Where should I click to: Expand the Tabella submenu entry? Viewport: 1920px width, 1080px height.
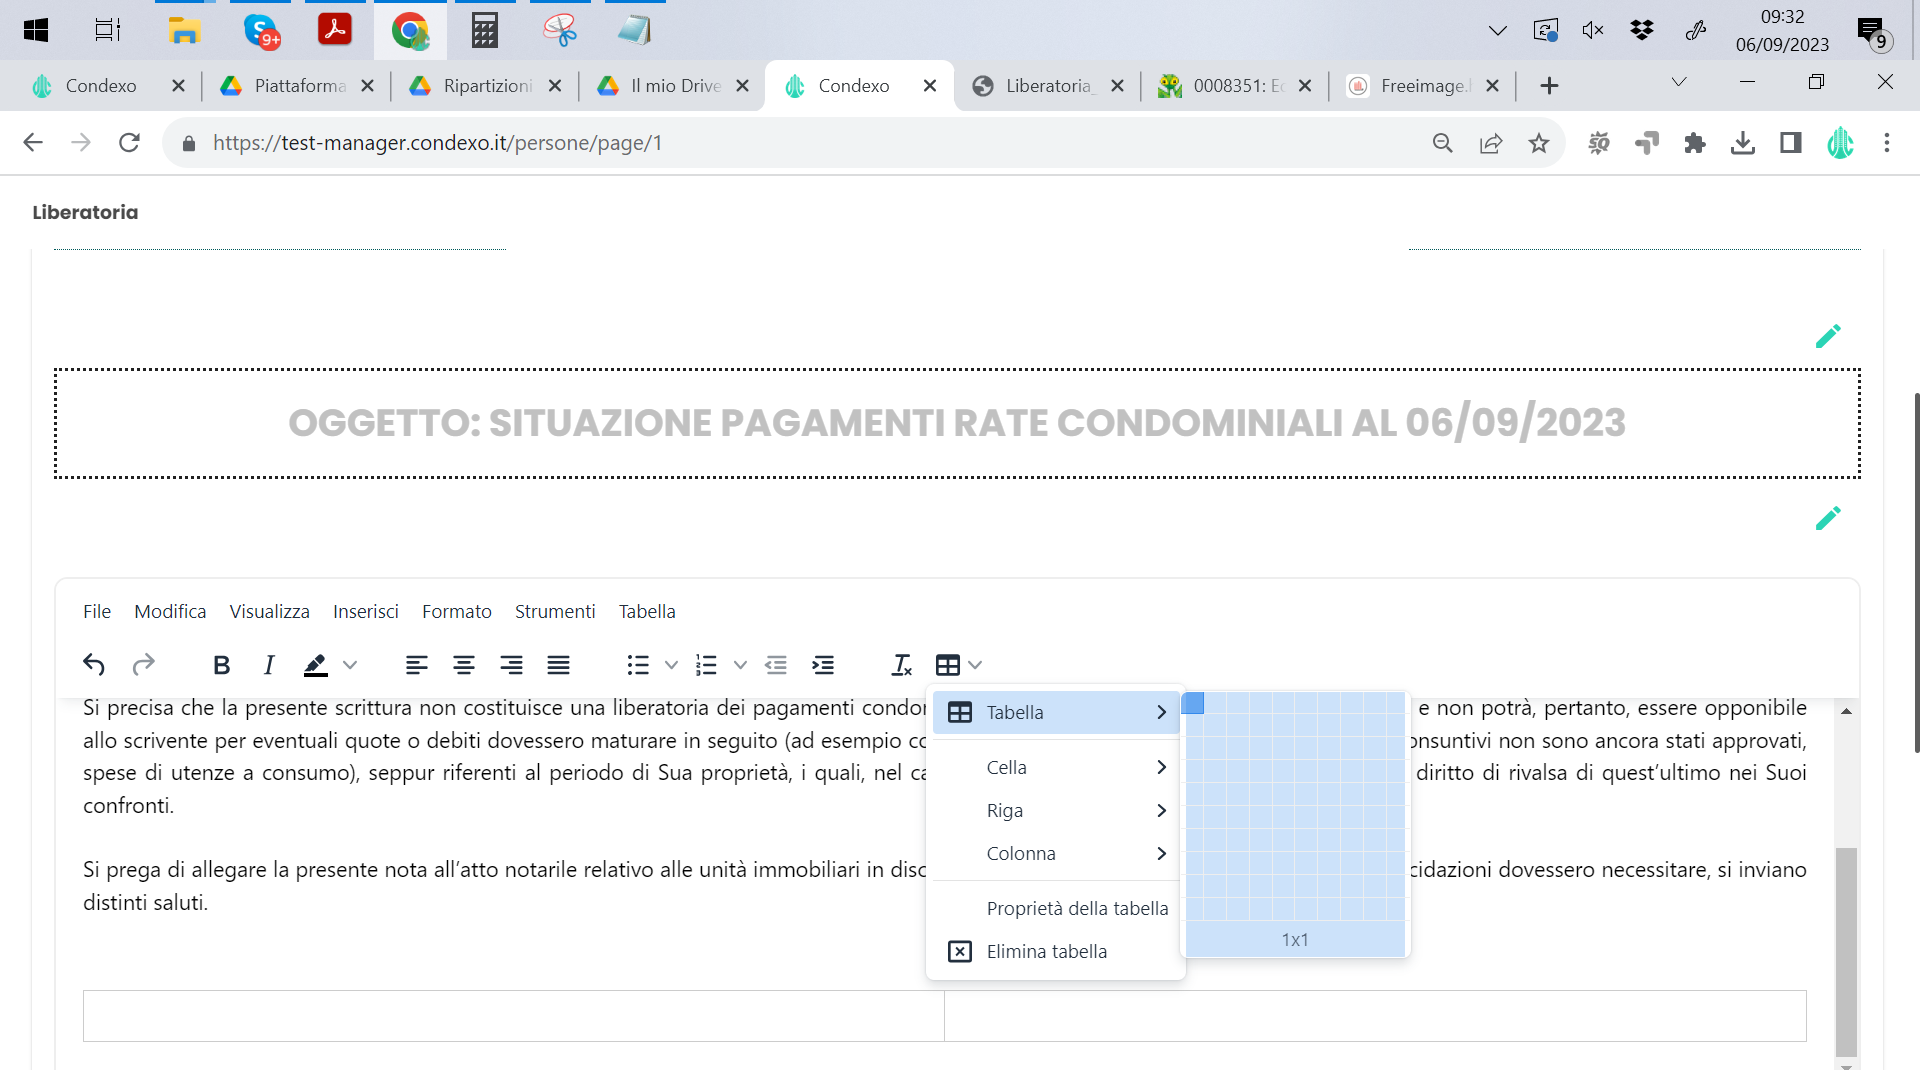tap(1056, 712)
